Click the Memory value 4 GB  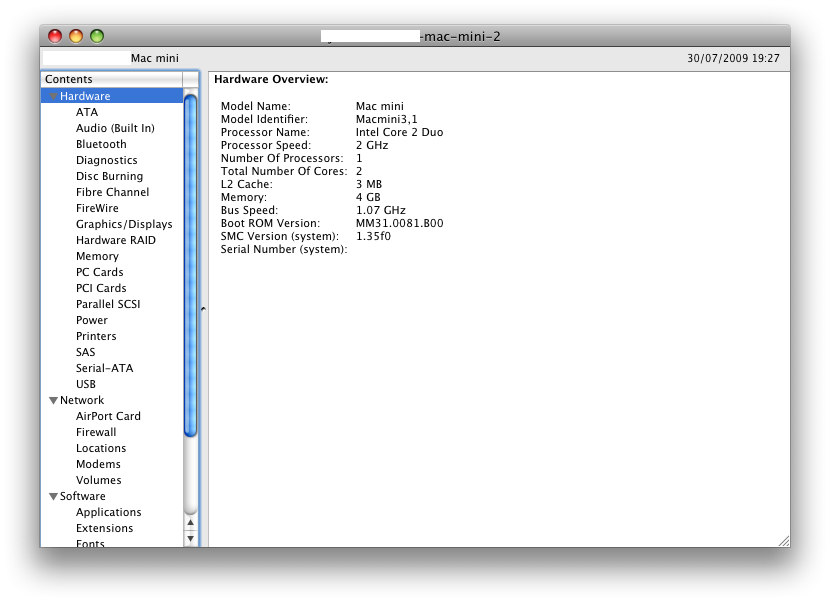tap(368, 197)
